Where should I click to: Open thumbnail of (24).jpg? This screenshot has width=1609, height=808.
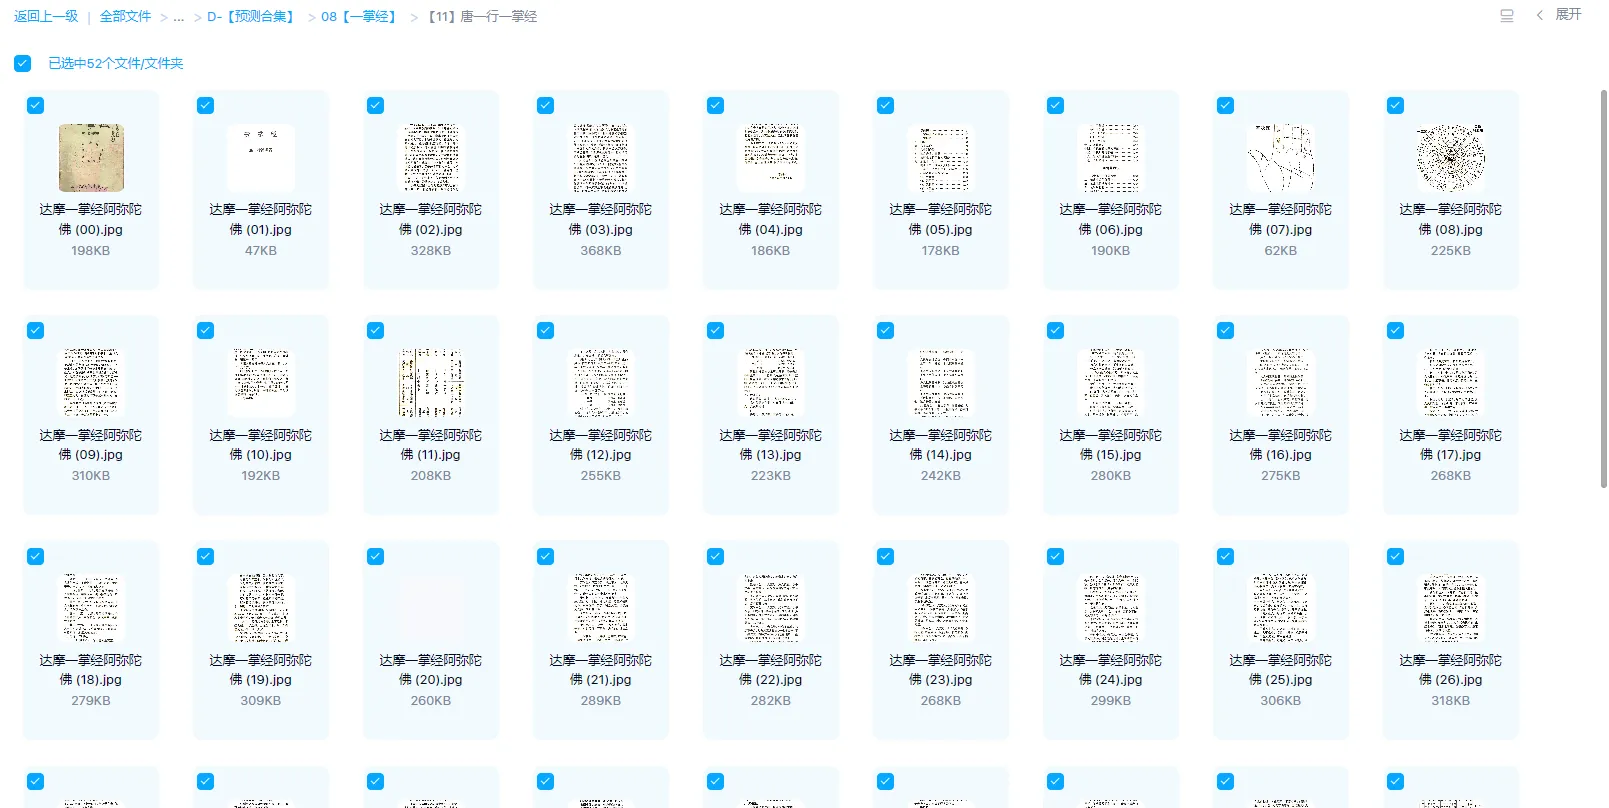(1111, 607)
